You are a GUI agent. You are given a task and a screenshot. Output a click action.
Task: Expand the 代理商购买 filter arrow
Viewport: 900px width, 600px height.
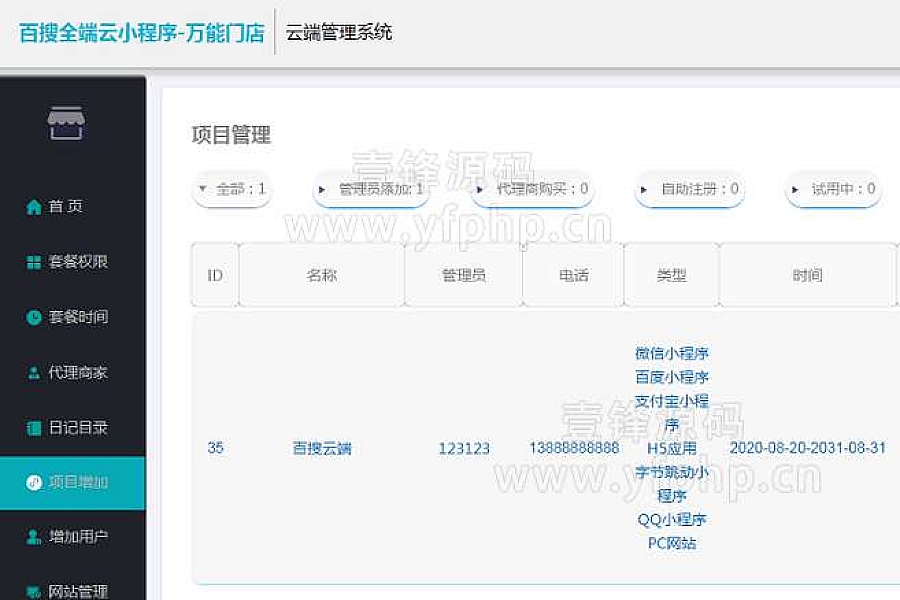click(480, 189)
